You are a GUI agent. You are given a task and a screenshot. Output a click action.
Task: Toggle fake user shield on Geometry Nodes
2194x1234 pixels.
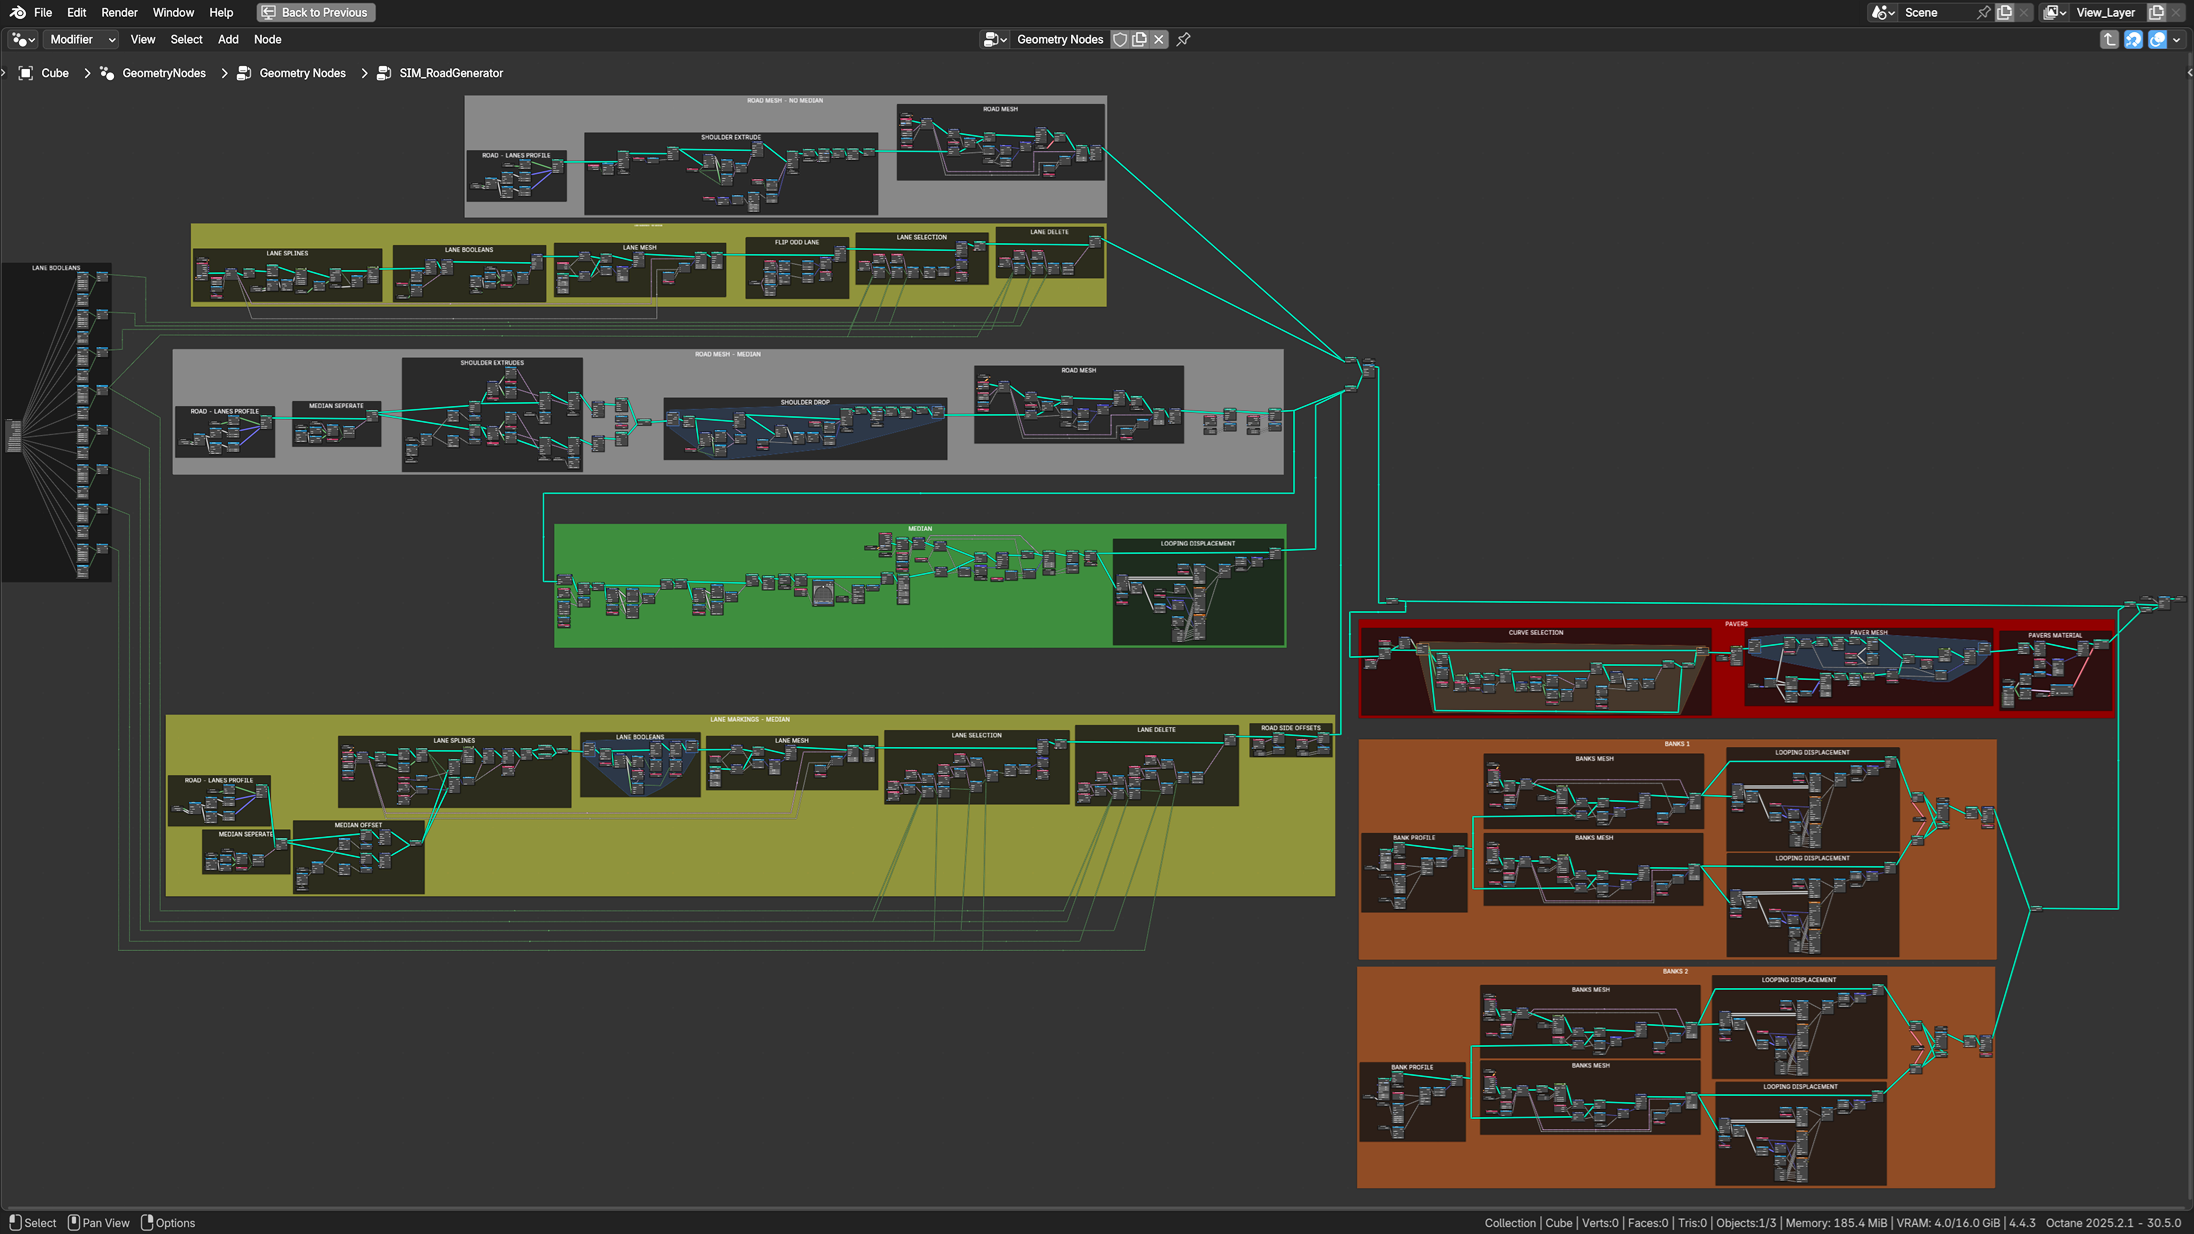1120,40
